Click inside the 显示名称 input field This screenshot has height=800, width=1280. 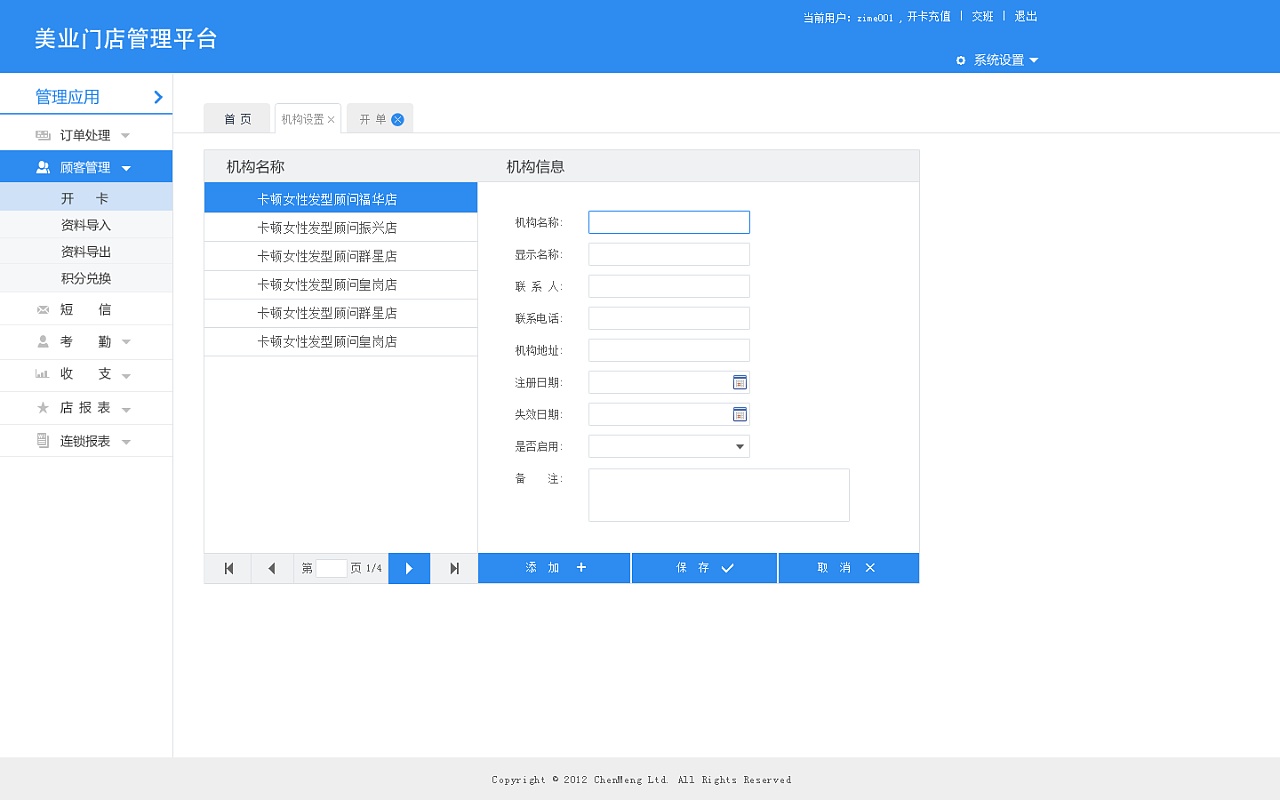click(669, 254)
